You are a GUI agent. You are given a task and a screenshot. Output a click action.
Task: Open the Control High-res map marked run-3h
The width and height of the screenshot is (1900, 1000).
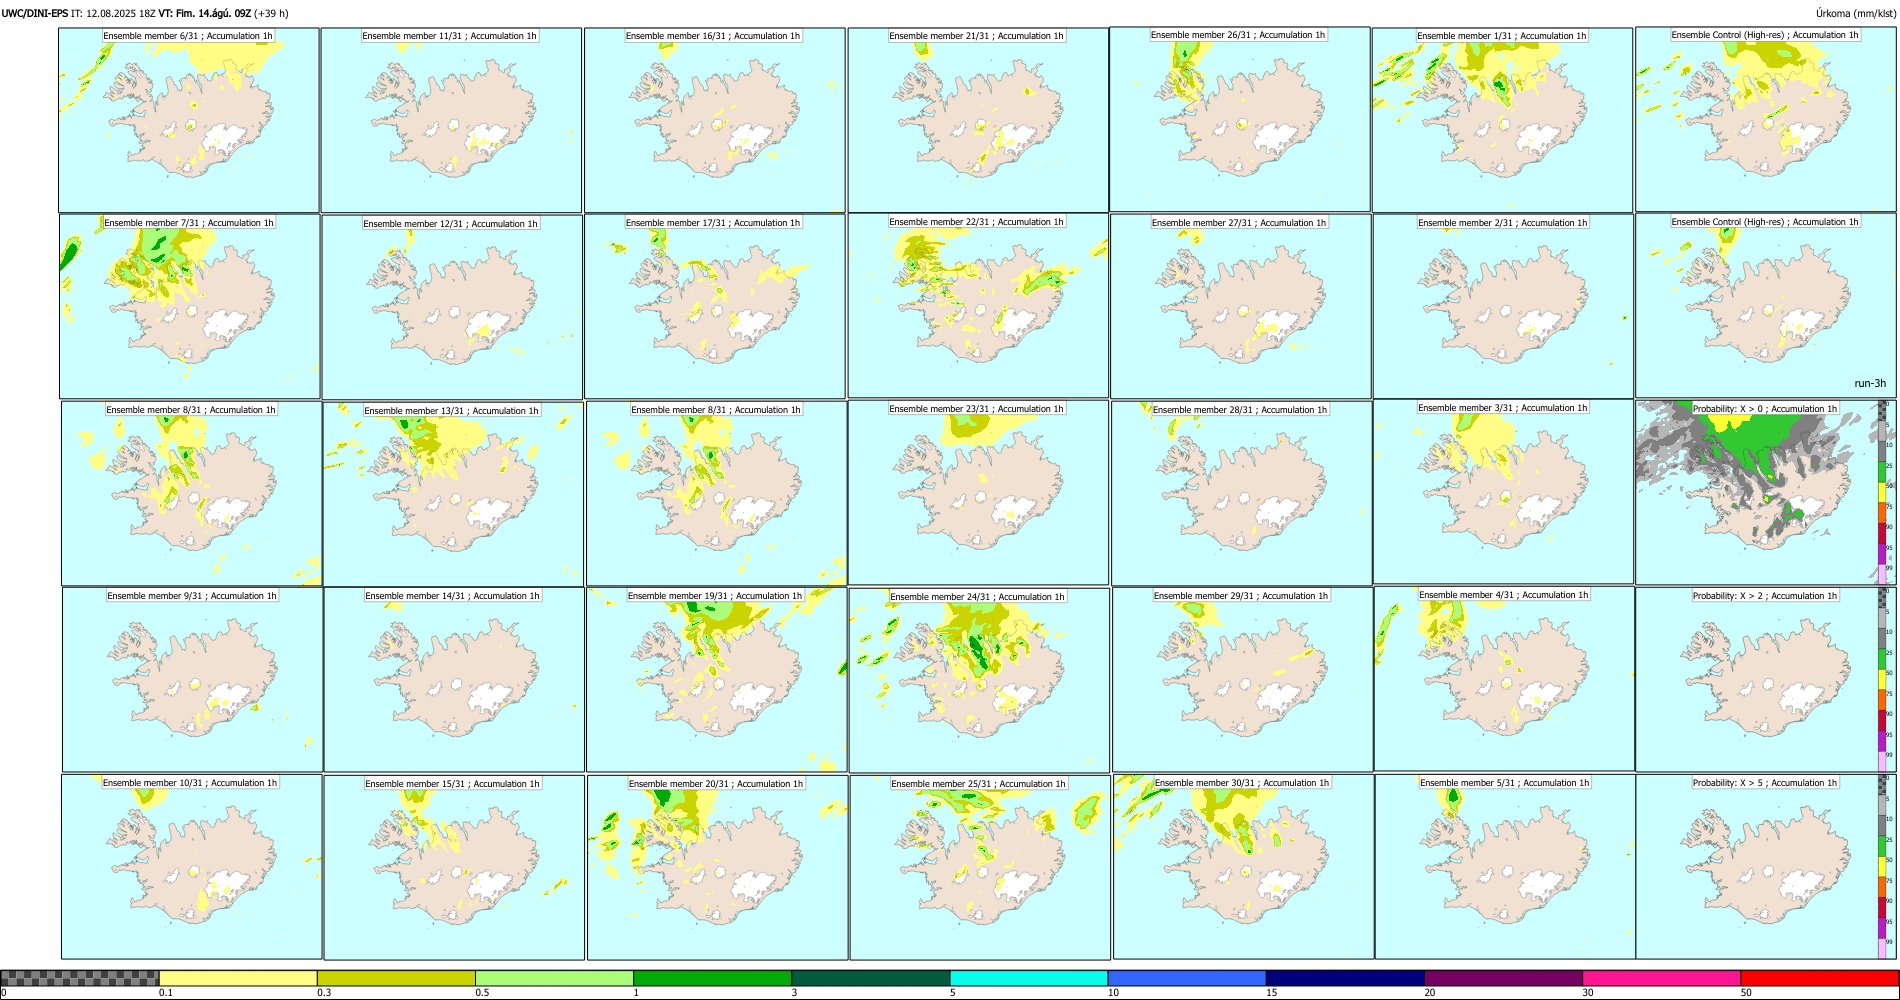click(1765, 306)
